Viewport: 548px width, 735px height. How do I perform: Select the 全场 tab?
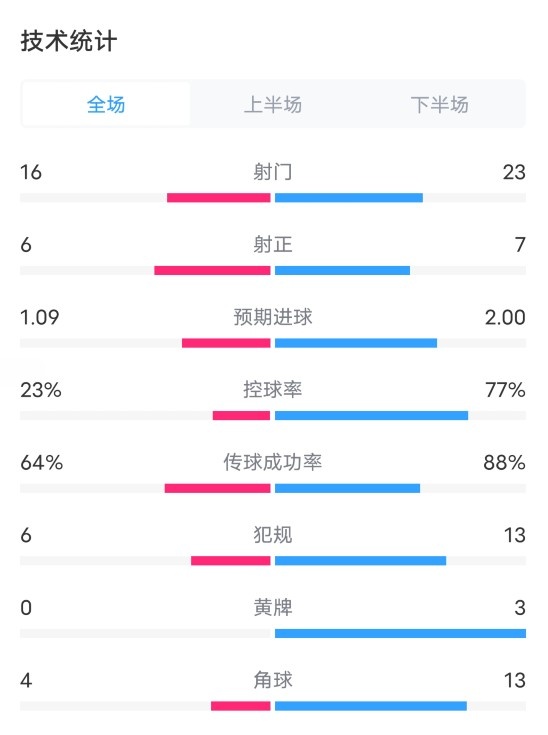(106, 104)
